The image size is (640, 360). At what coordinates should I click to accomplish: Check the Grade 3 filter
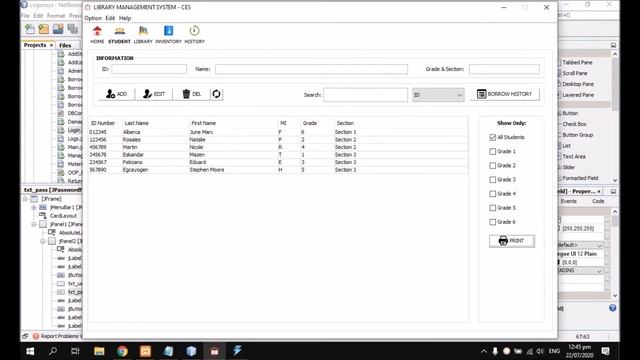click(493, 180)
